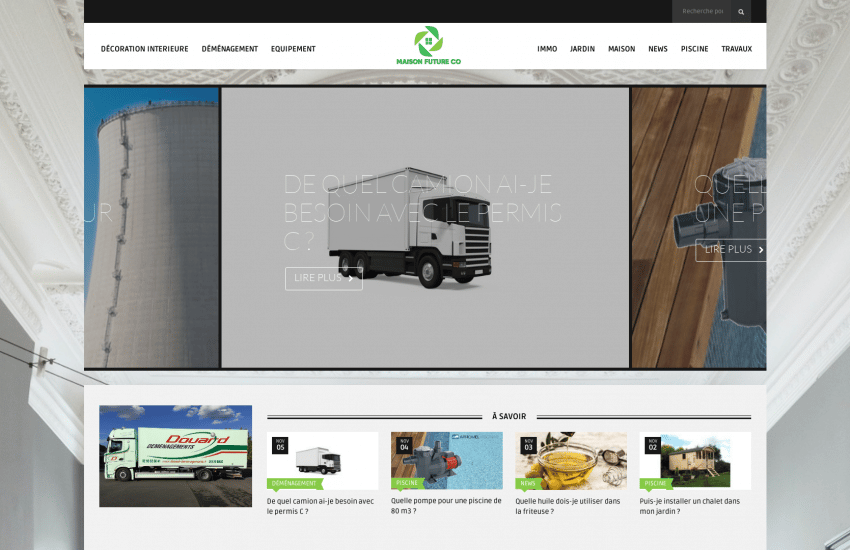Screen dimensions: 850x550
Task: Open the Déménagement menu item
Action: point(229,49)
